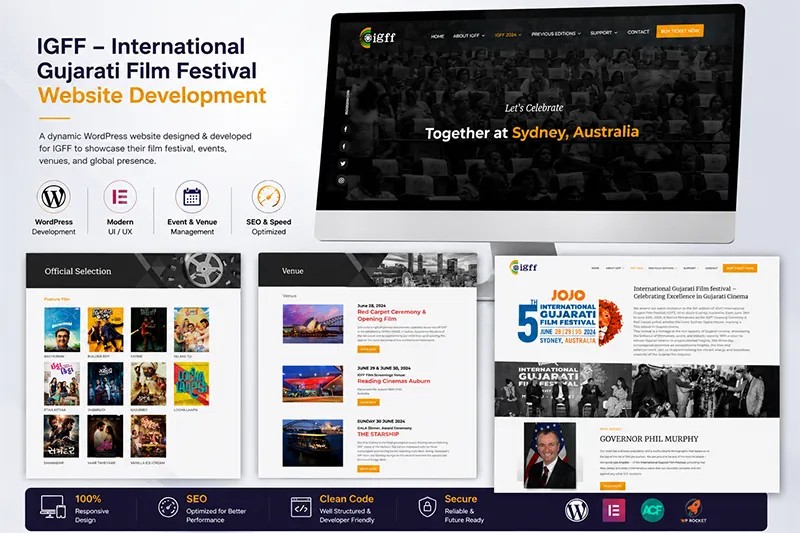The width and height of the screenshot is (800, 533).
Task: Select the Locha Laapsi film poster
Action: (191, 384)
